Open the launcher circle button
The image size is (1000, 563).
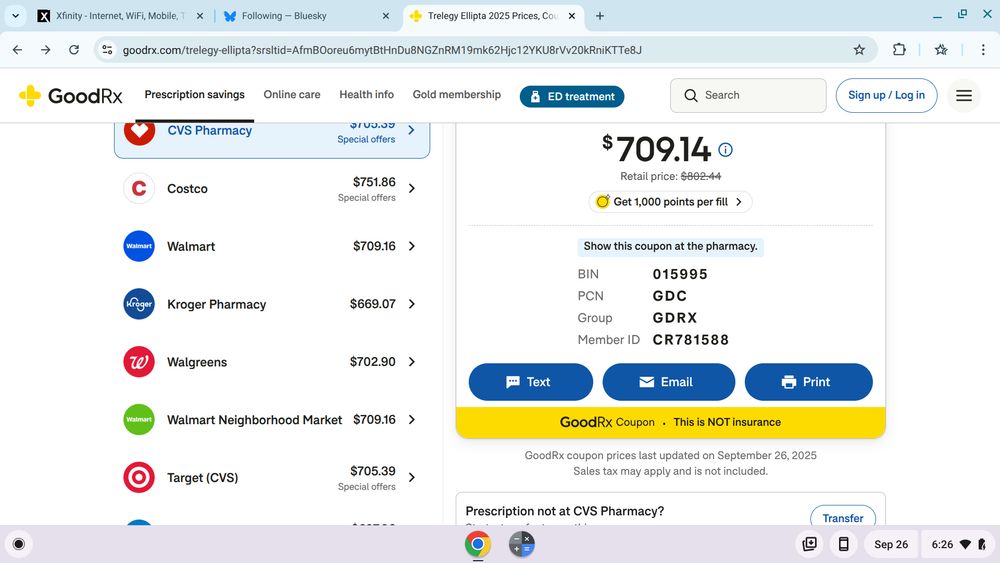pyautogui.click(x=18, y=544)
